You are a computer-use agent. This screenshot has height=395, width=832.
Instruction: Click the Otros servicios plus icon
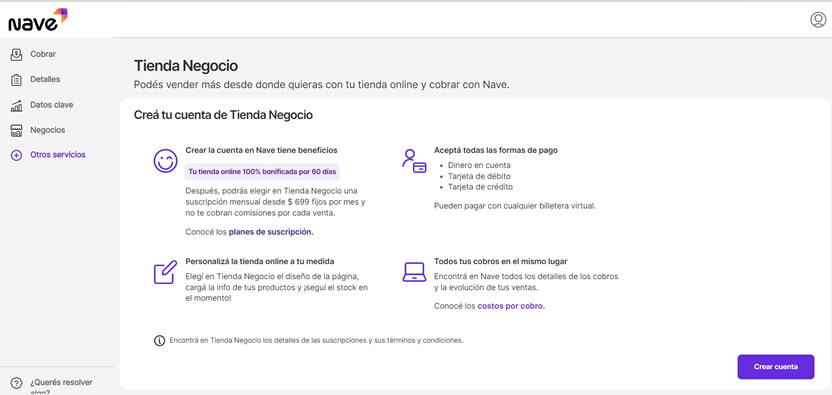click(x=16, y=156)
